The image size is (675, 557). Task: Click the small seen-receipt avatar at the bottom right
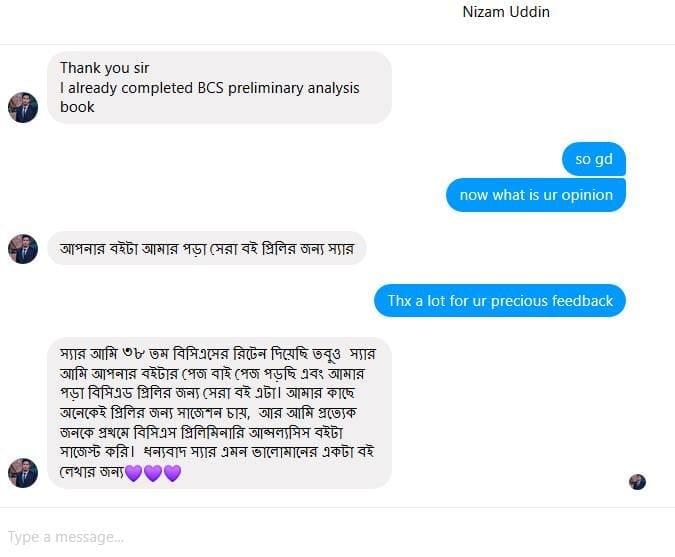point(637,482)
